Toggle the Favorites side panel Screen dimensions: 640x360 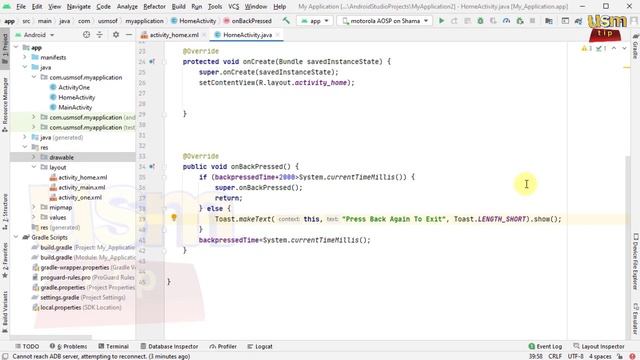tap(5, 260)
